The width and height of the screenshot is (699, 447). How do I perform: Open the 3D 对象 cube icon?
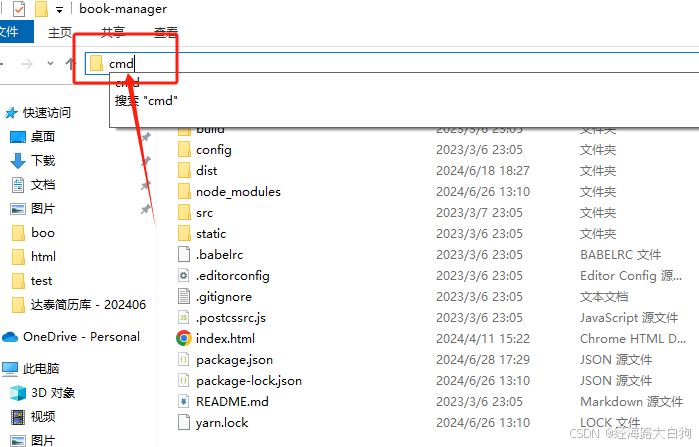coord(18,393)
